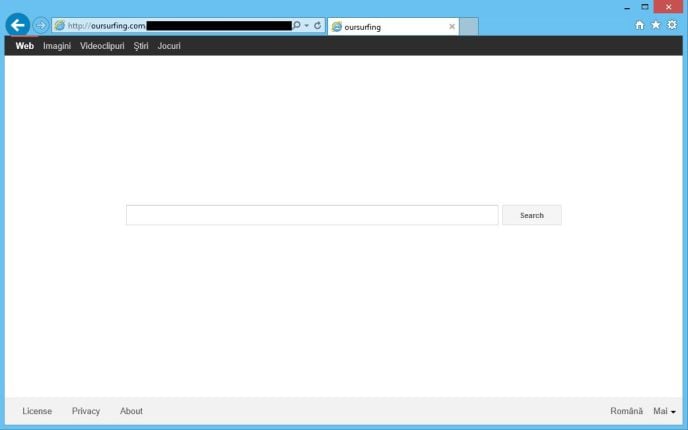The width and height of the screenshot is (688, 430).
Task: Close the browser window
Action: [x=668, y=7]
